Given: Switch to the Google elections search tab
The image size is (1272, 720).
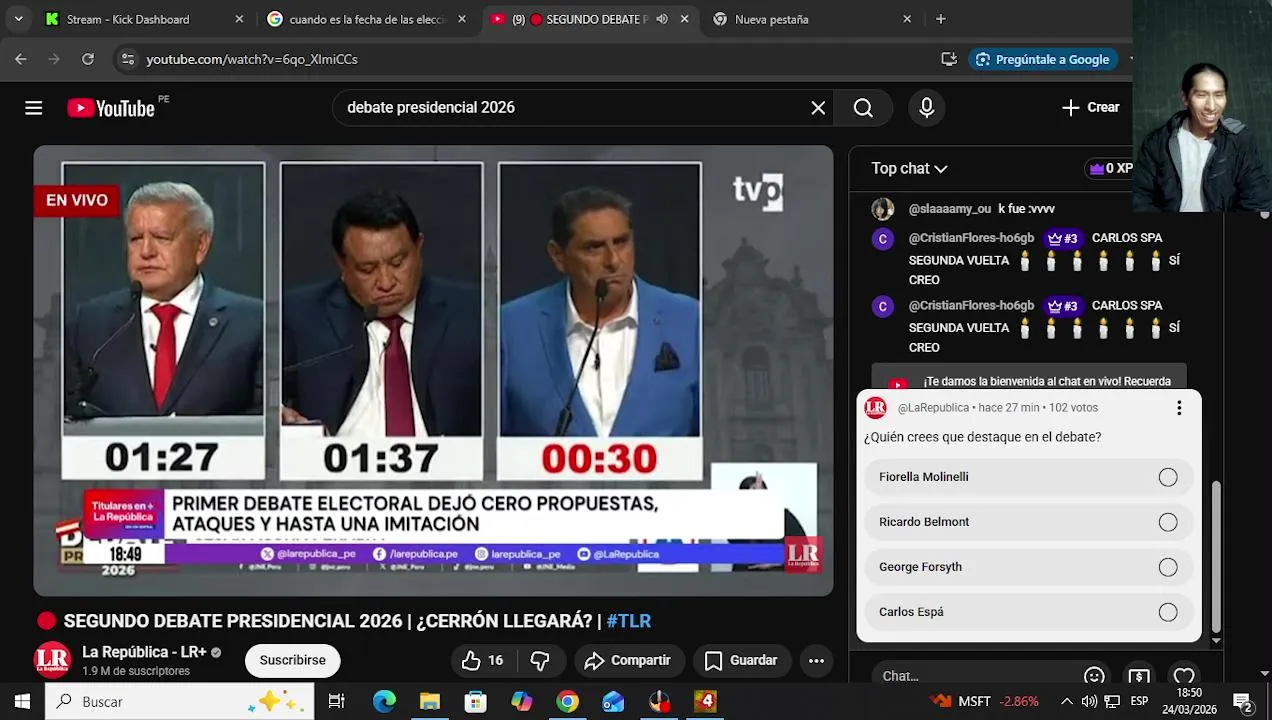Looking at the screenshot, I should tap(365, 19).
